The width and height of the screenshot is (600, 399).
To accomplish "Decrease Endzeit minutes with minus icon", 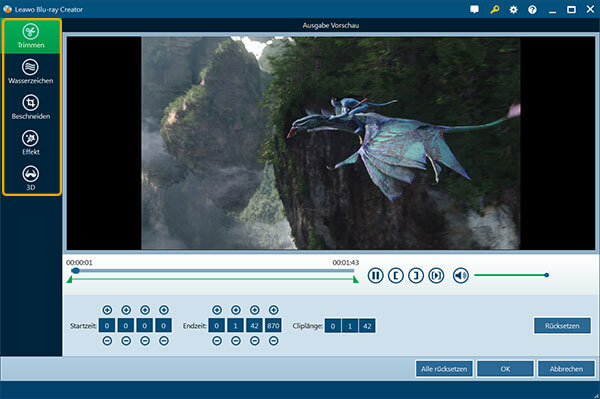I will click(236, 341).
